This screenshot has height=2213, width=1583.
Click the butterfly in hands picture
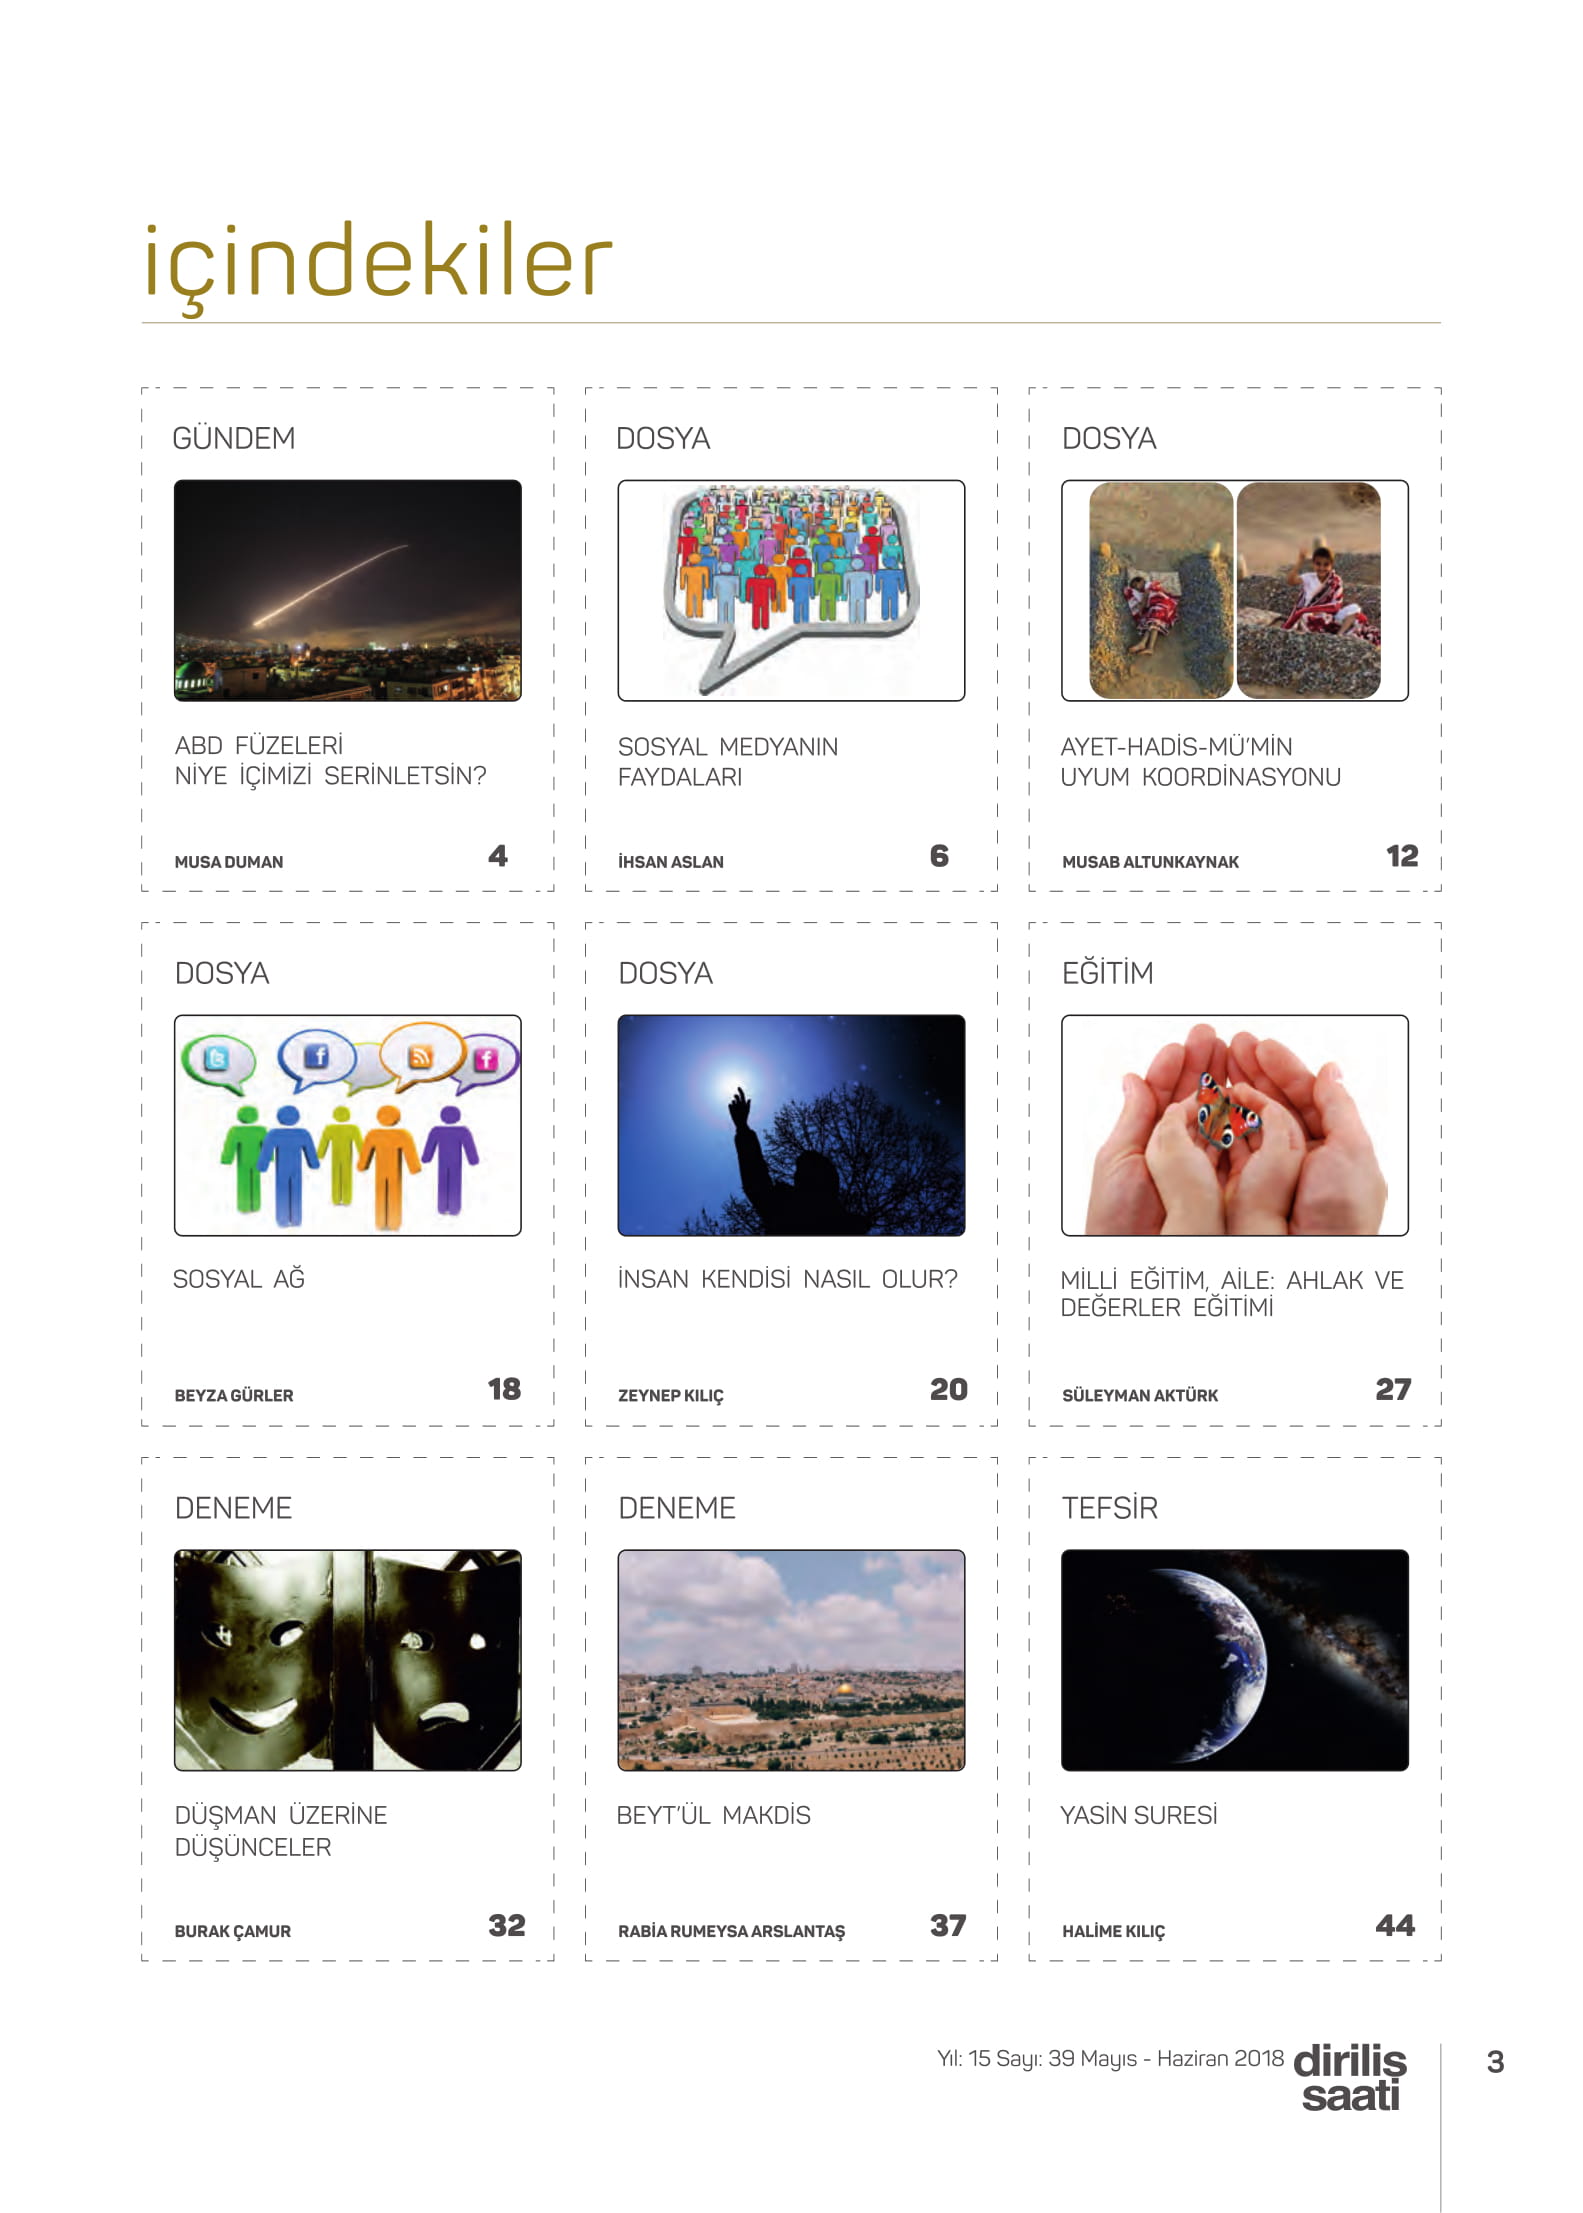(1234, 1125)
